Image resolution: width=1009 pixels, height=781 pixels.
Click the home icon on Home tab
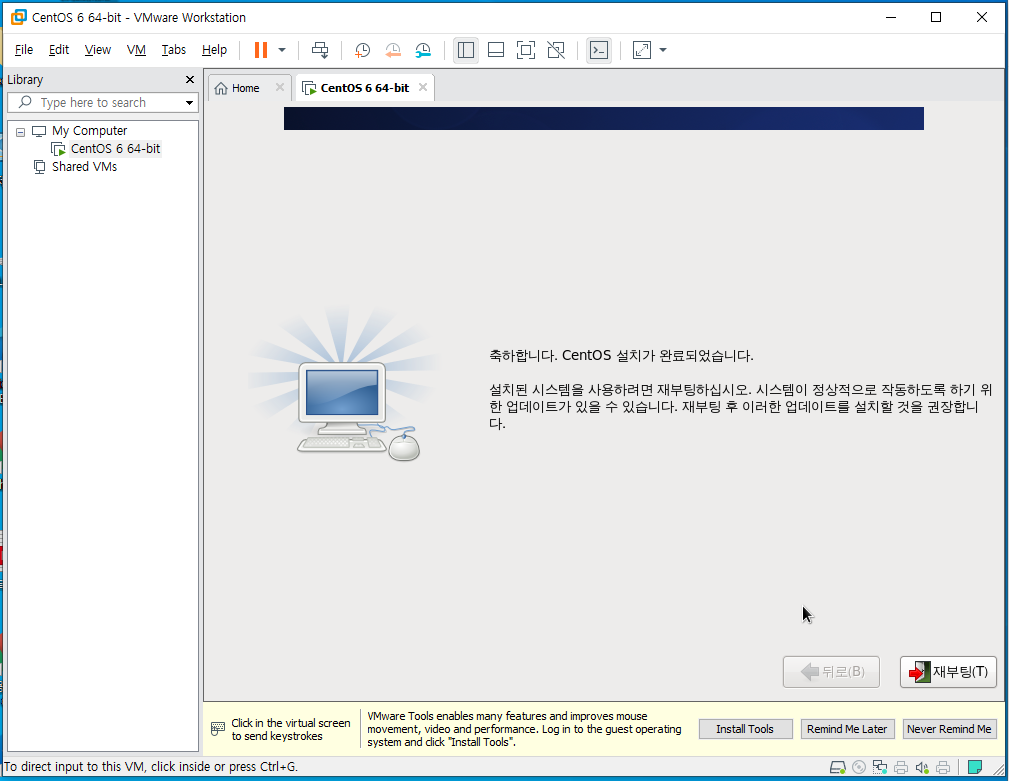click(x=221, y=88)
